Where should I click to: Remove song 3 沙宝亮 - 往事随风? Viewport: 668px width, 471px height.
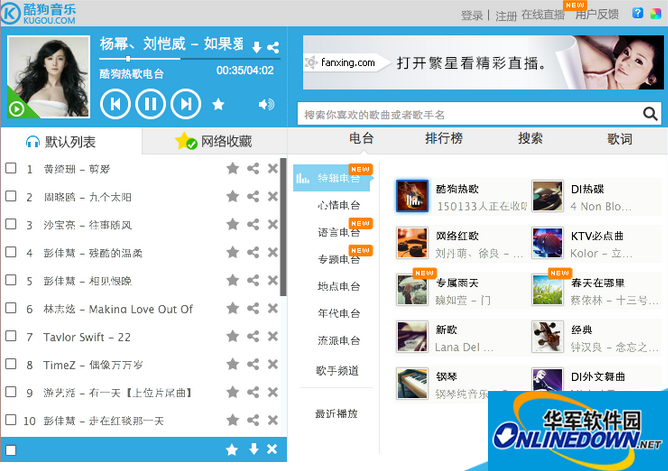[x=273, y=224]
